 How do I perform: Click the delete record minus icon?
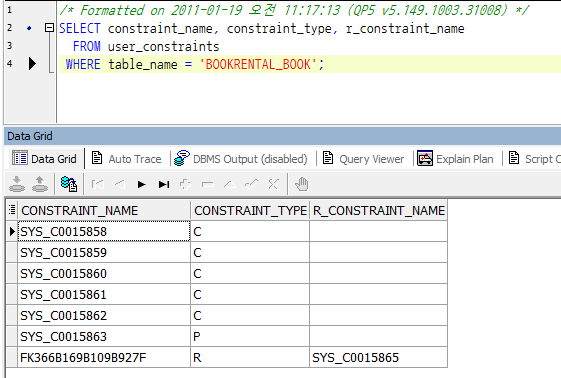[x=208, y=185]
